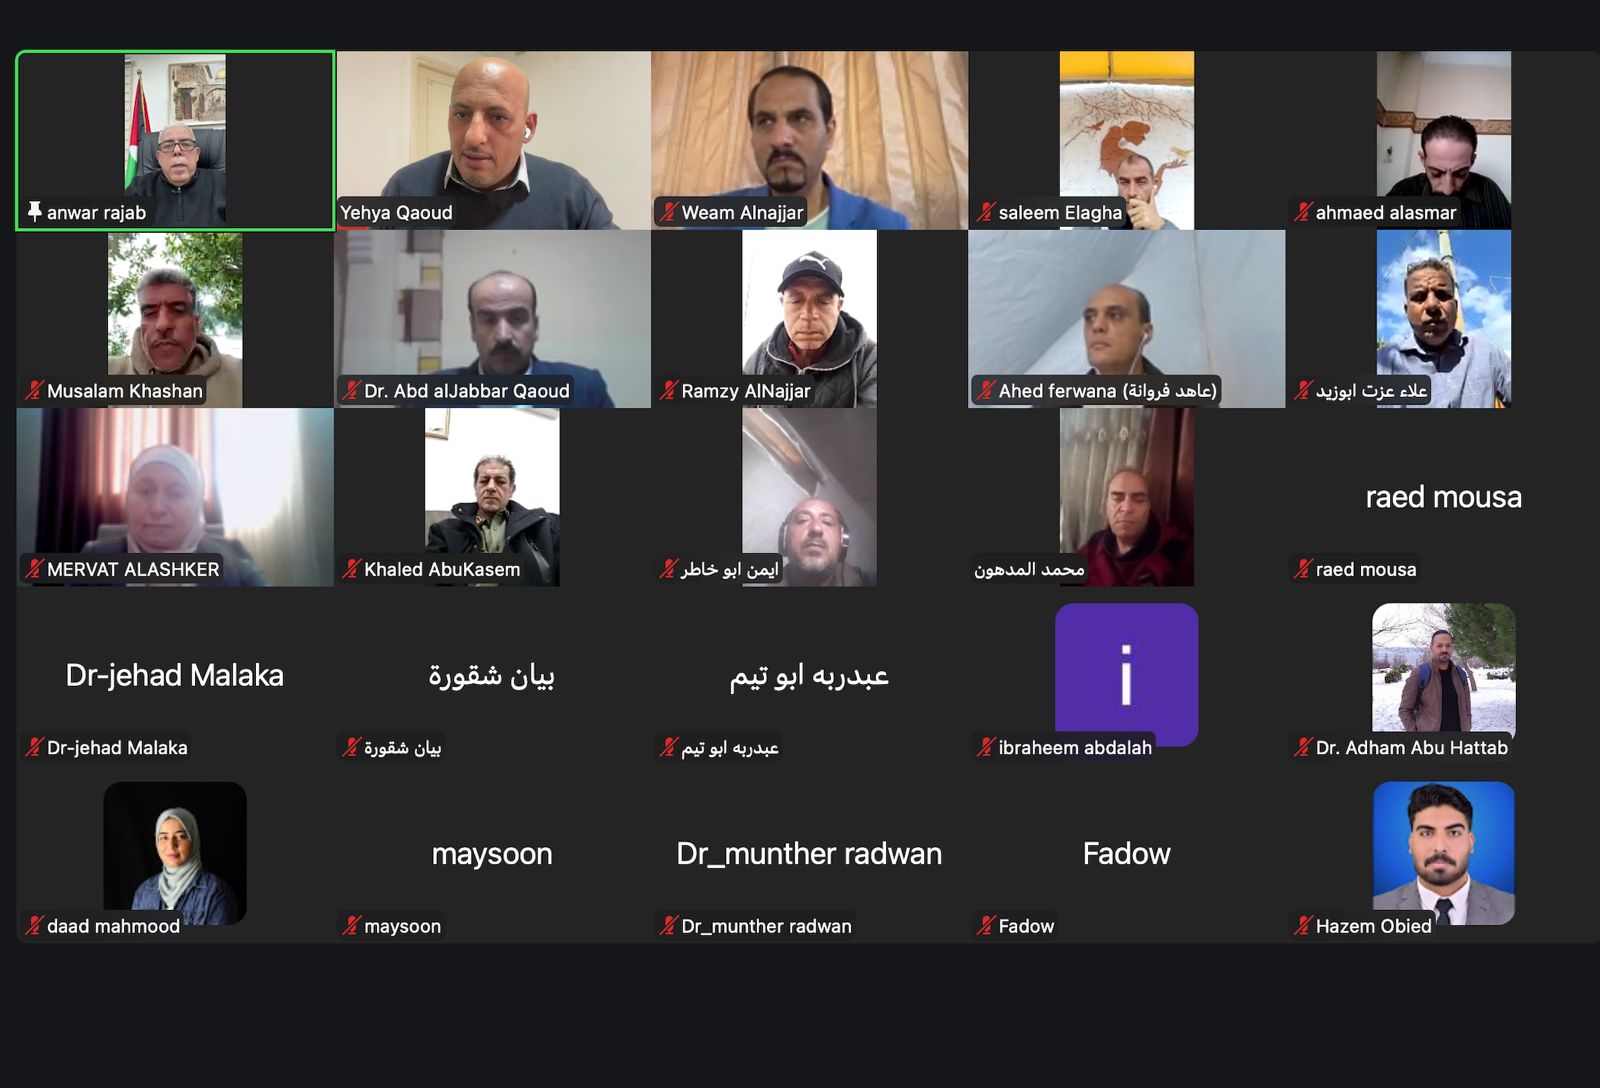Click muted mic icon next to Musalam Khashan
The width and height of the screenshot is (1600, 1088).
coord(34,390)
